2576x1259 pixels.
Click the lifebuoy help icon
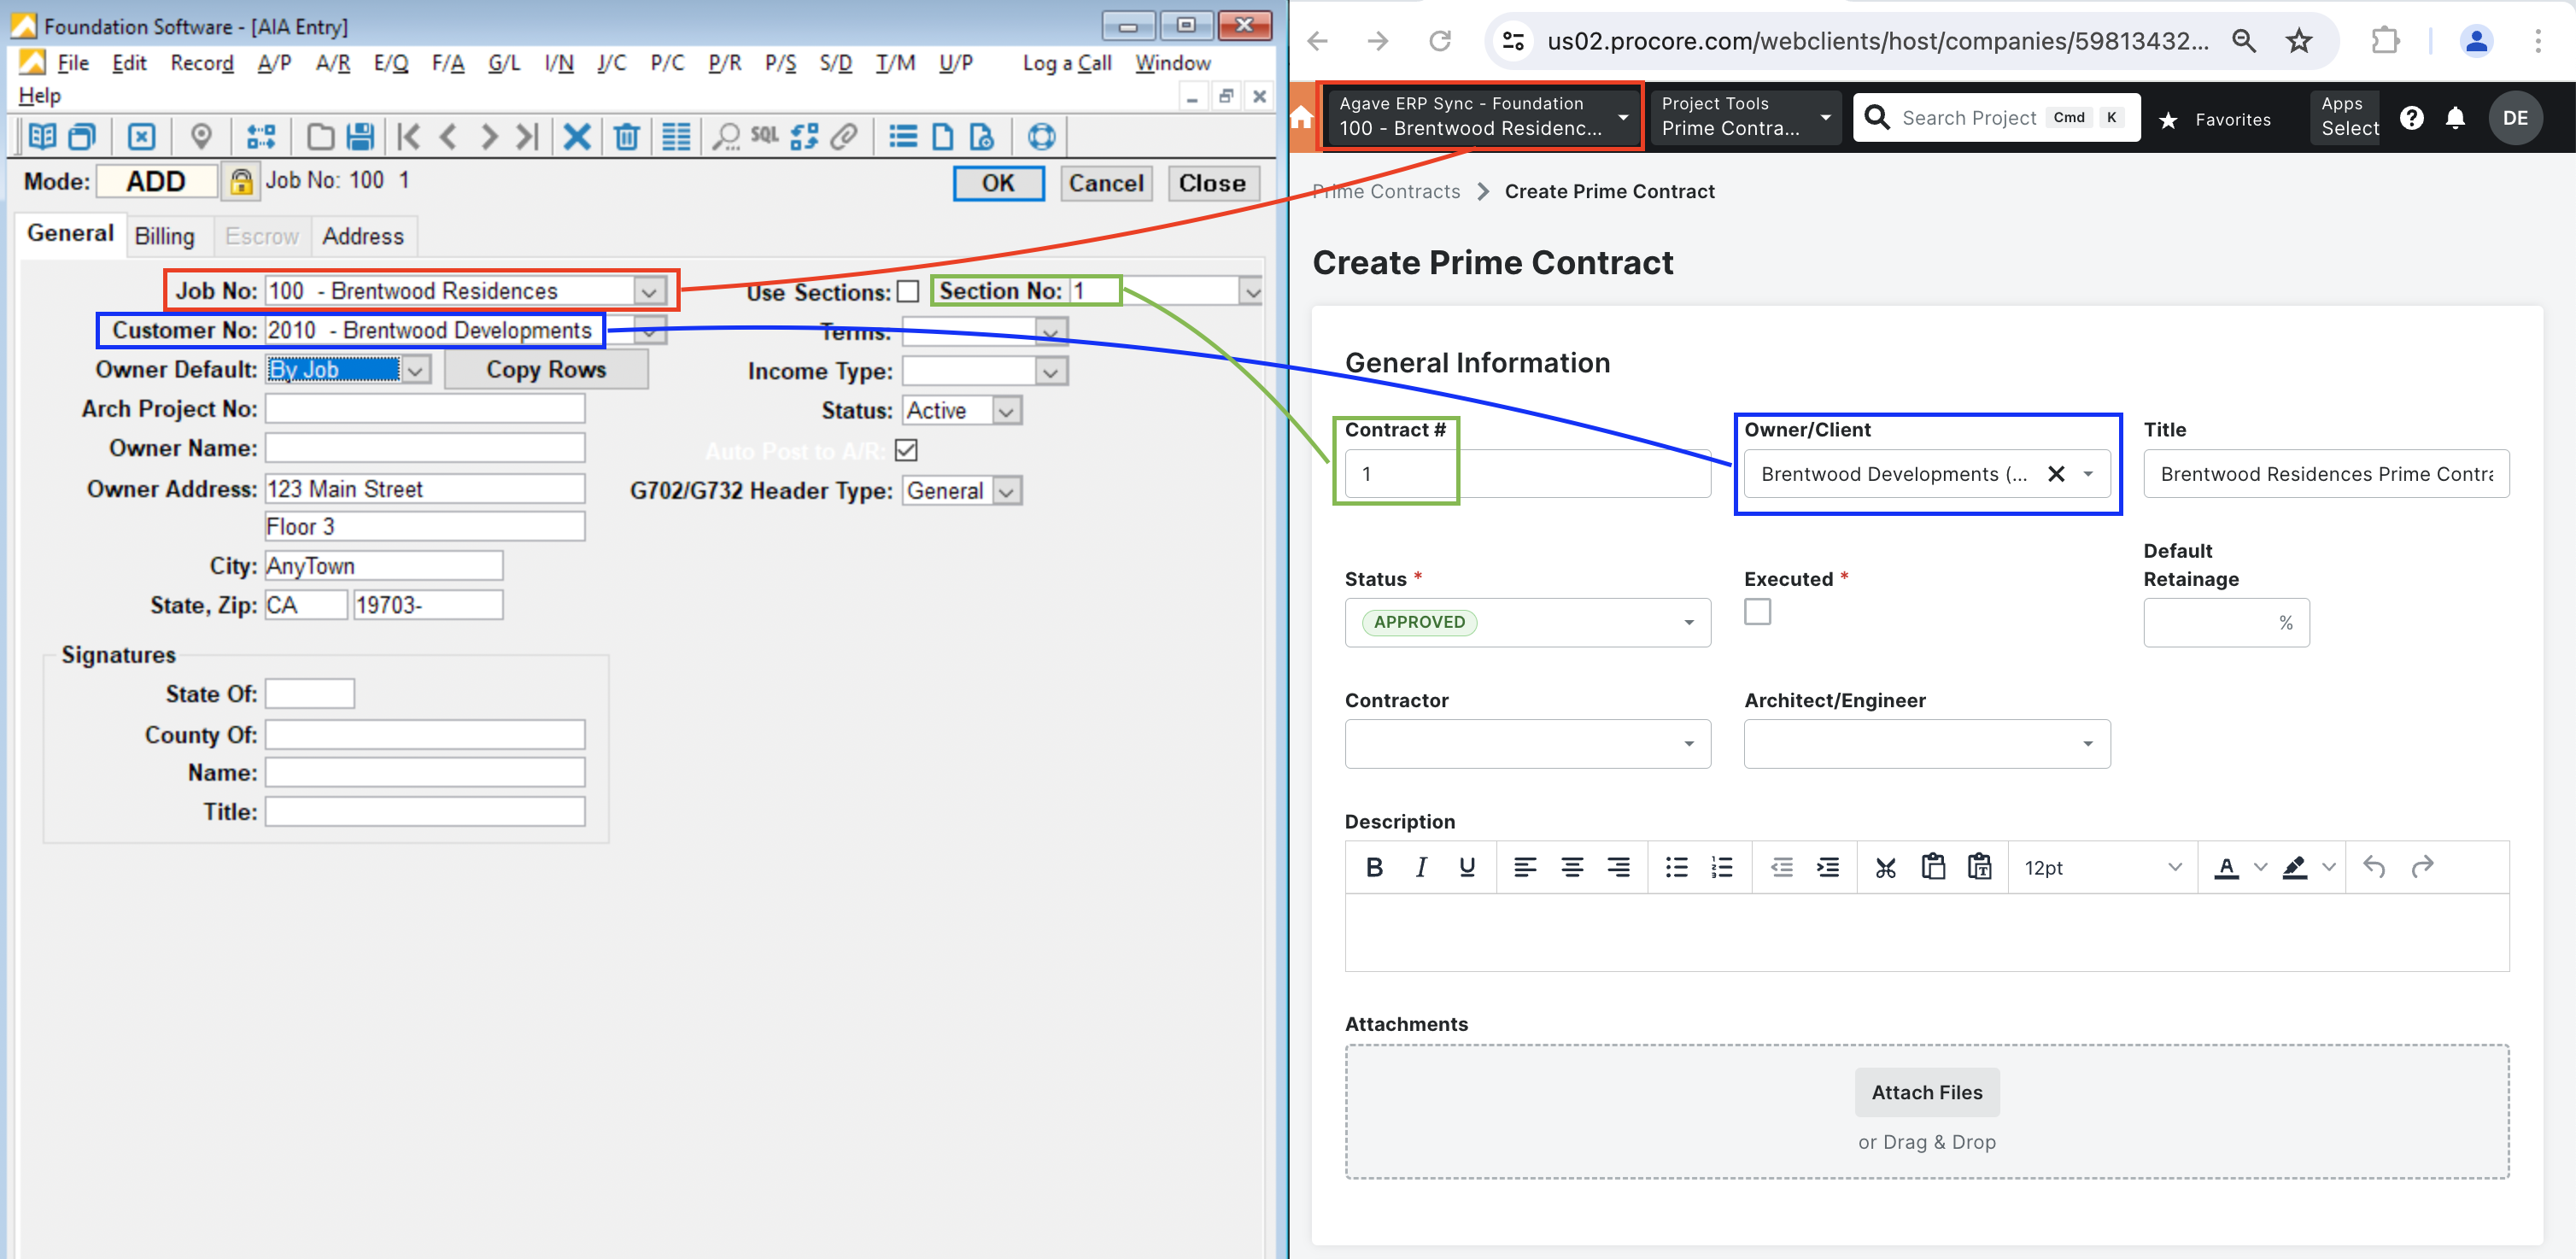click(x=1042, y=136)
